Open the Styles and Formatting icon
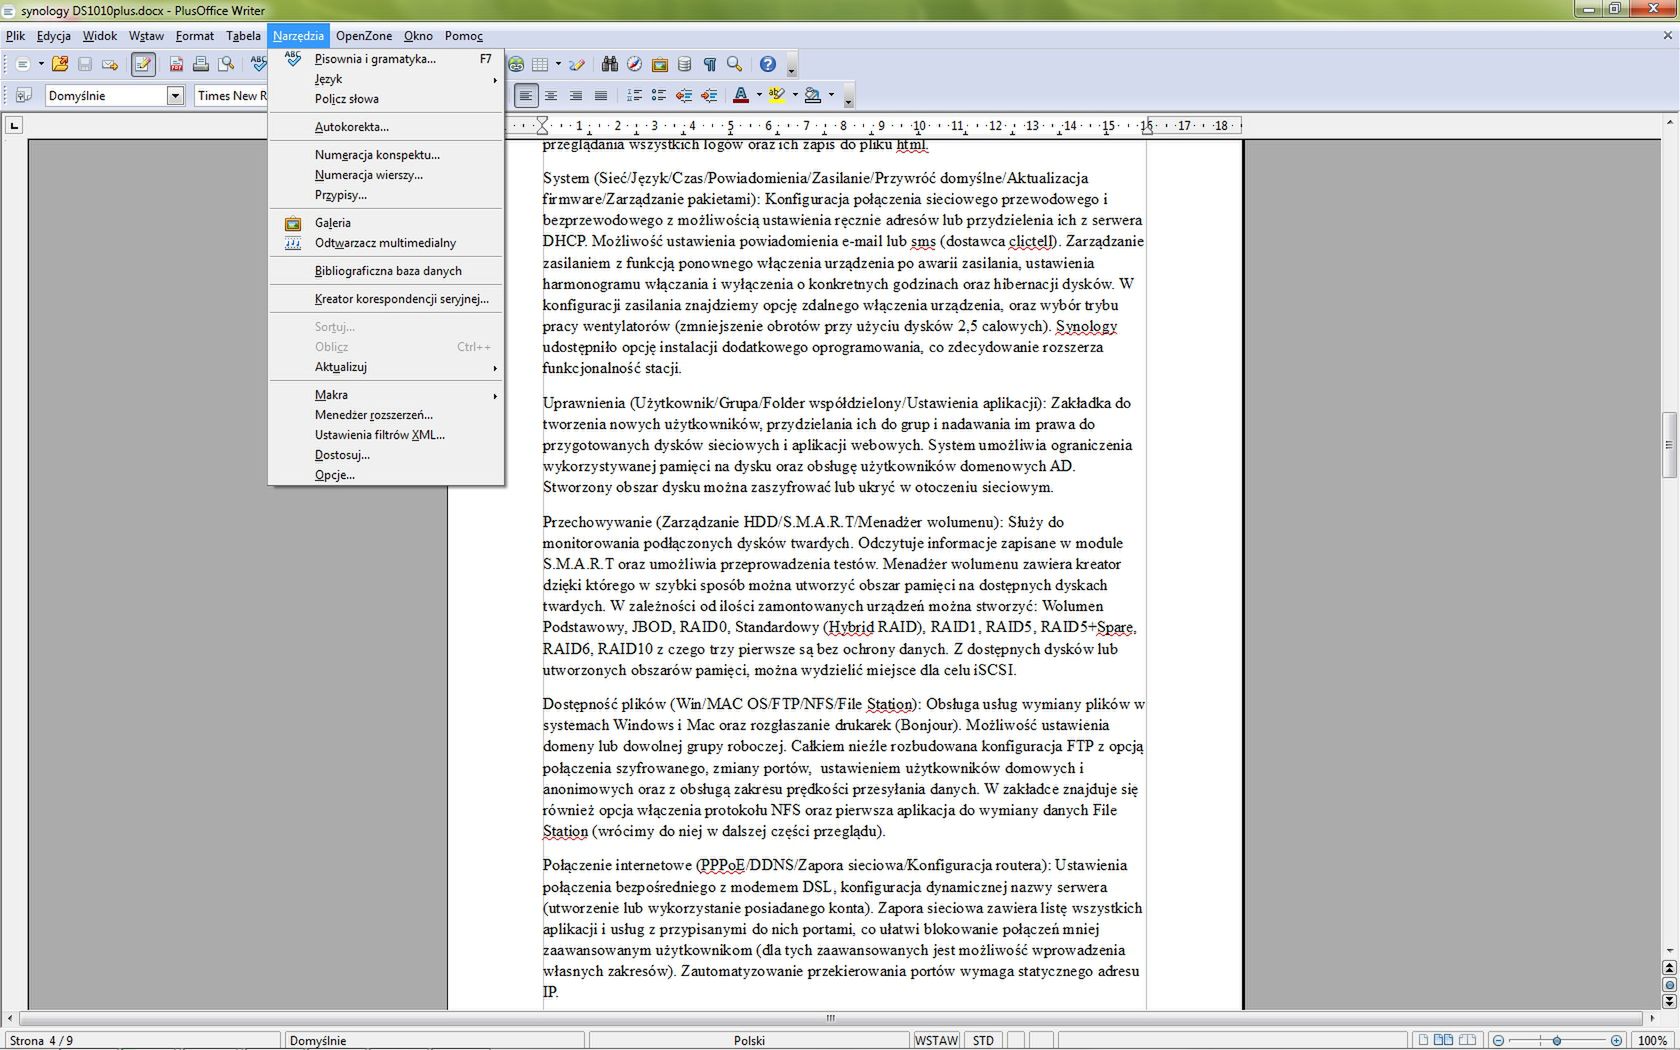This screenshot has width=1680, height=1050. (22, 95)
